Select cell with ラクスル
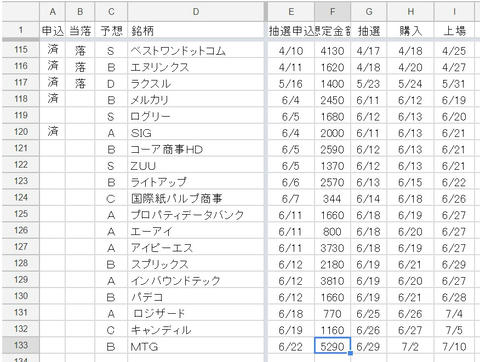 pos(196,83)
